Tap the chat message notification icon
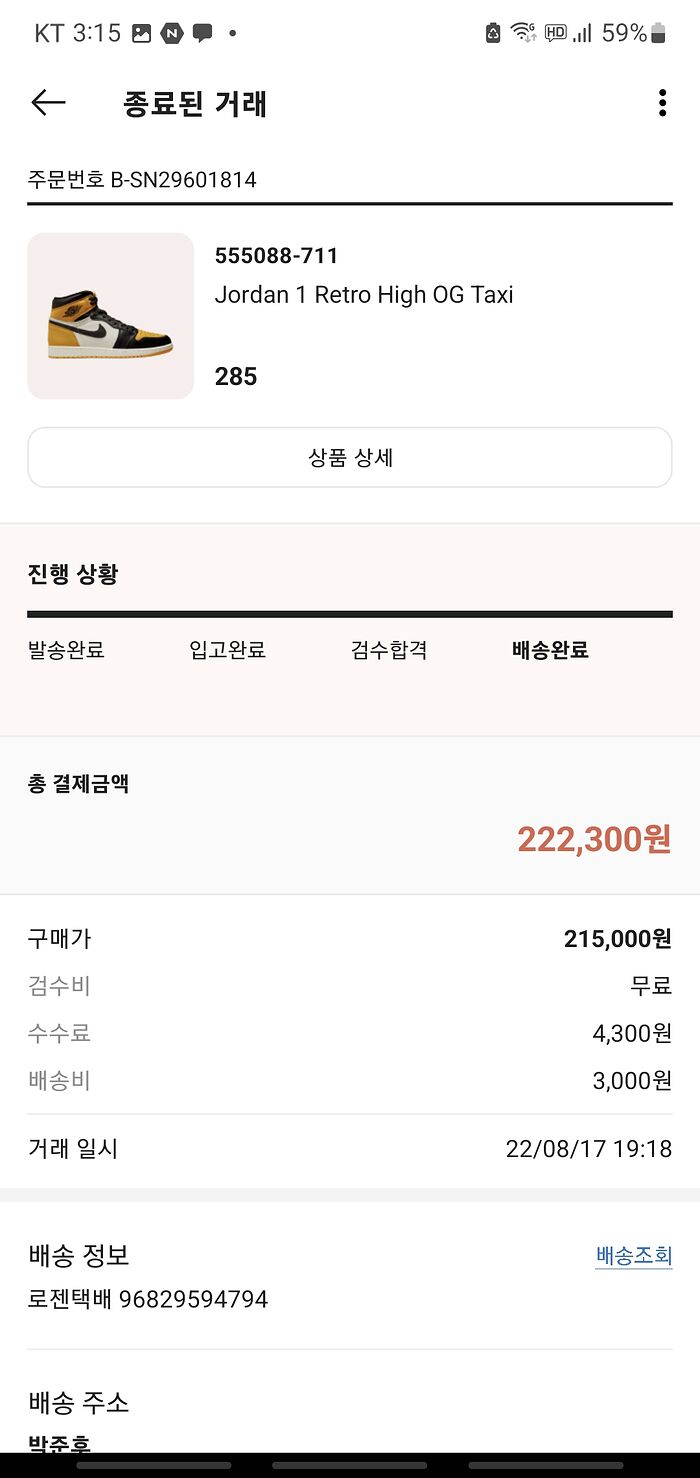Screen dimensions: 700x1478 point(202,33)
